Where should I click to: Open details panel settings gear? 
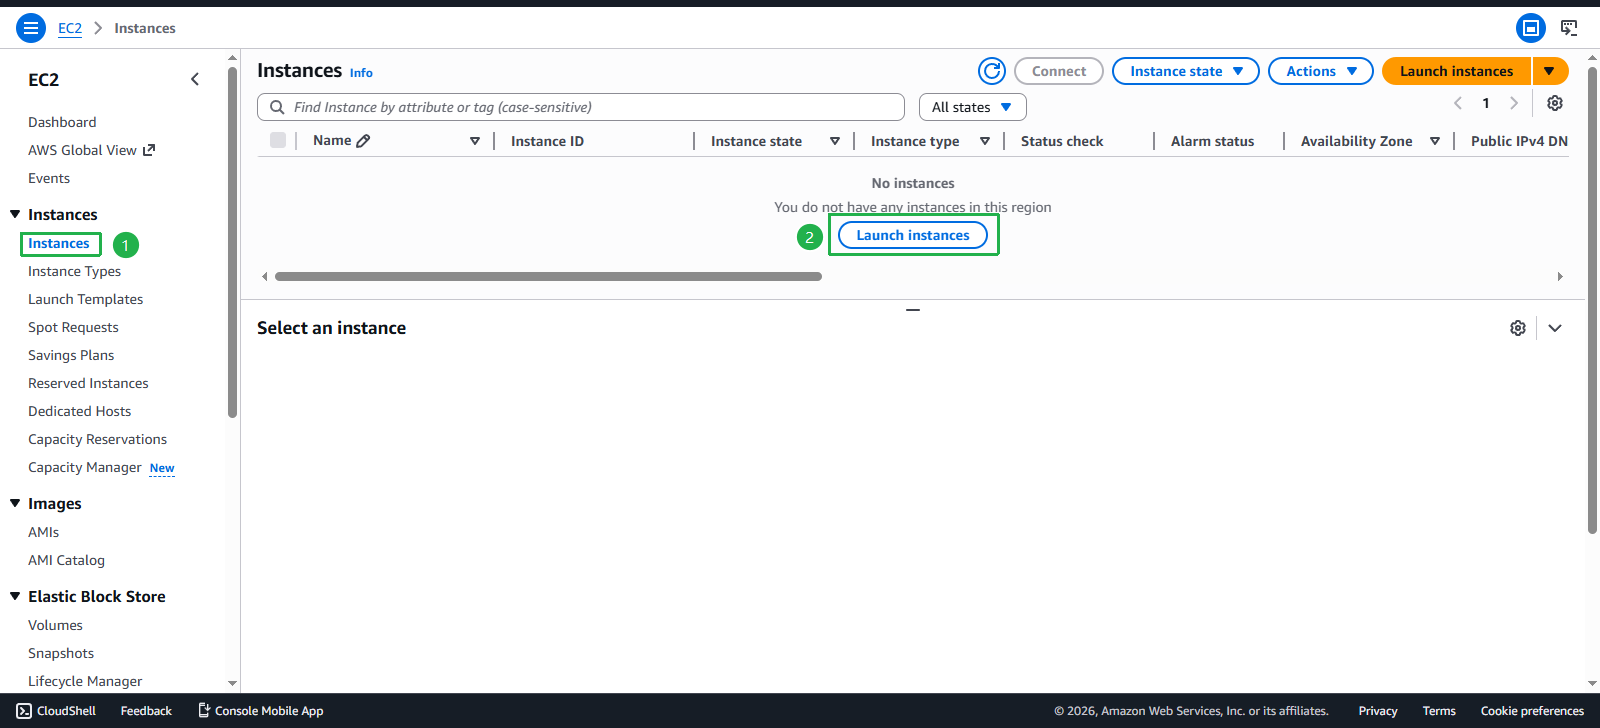click(1518, 328)
